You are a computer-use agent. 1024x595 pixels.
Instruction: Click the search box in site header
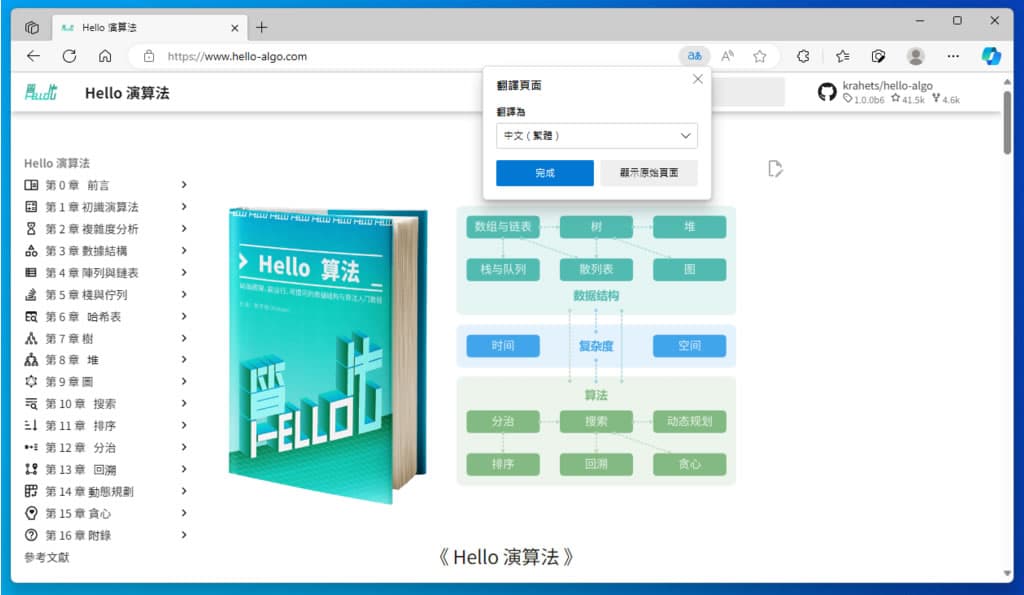click(x=748, y=92)
